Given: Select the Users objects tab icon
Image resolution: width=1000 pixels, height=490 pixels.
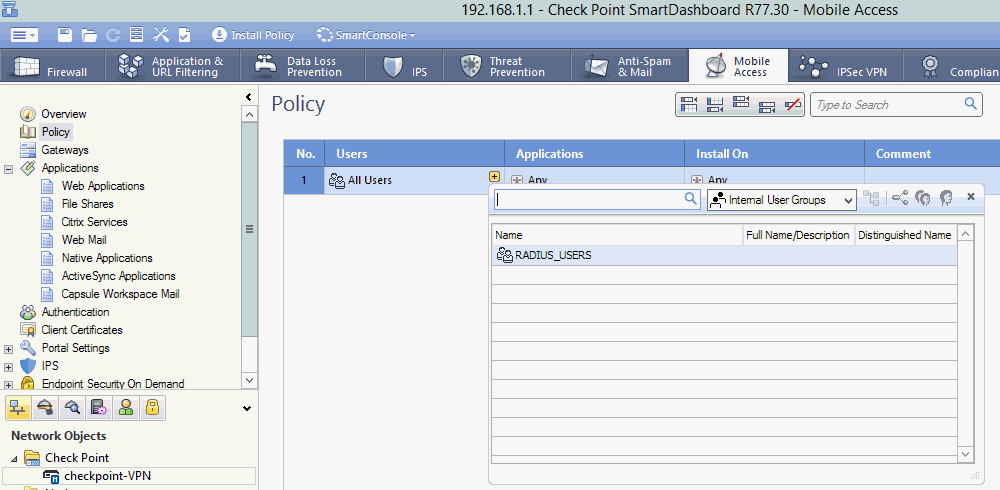Looking at the screenshot, I should tap(125, 407).
